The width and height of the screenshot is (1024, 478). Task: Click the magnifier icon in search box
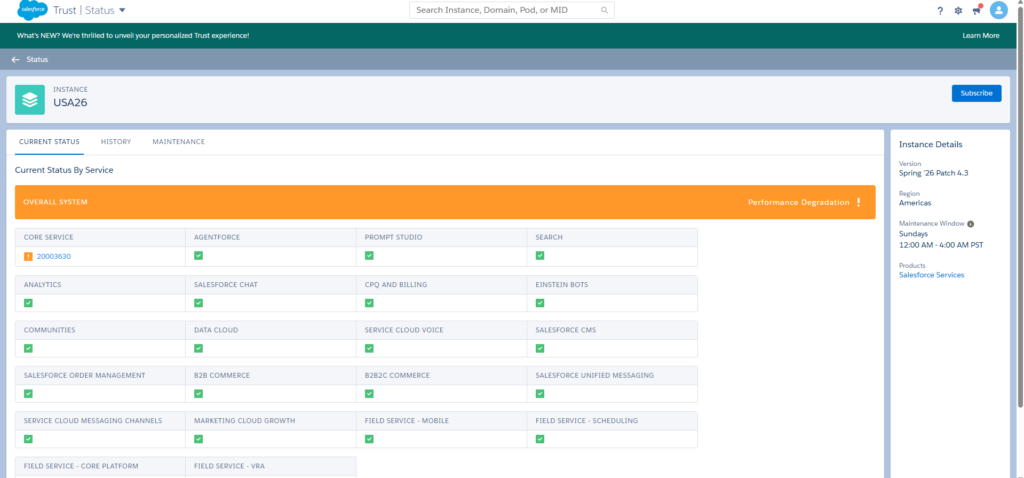605,10
